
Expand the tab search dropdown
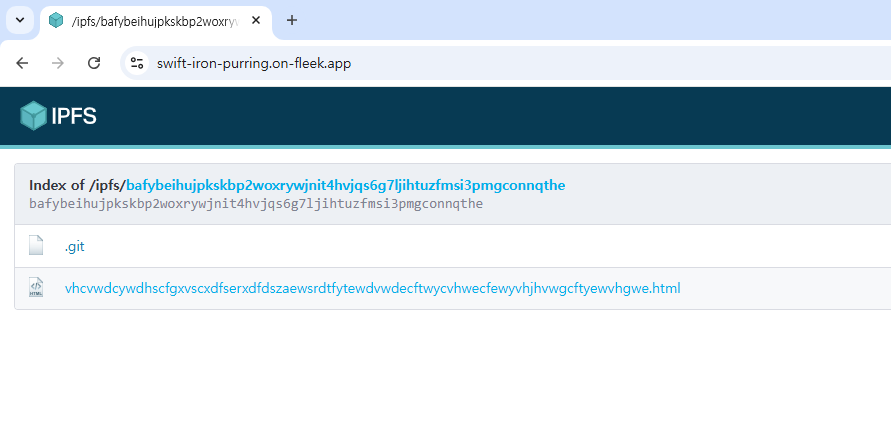click(x=19, y=20)
